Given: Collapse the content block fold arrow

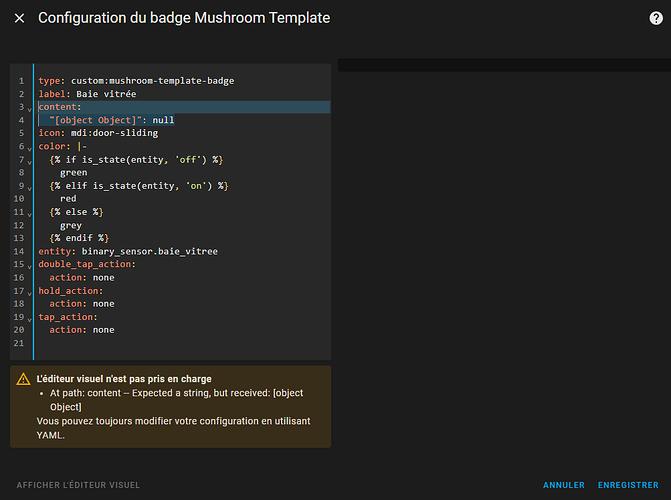Looking at the screenshot, I should (x=30, y=110).
